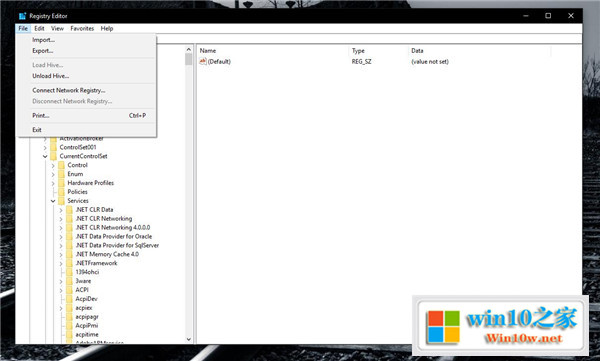Screen dimensions: 600x361
Task: Click the REG_SZ type cell
Action: point(362,61)
